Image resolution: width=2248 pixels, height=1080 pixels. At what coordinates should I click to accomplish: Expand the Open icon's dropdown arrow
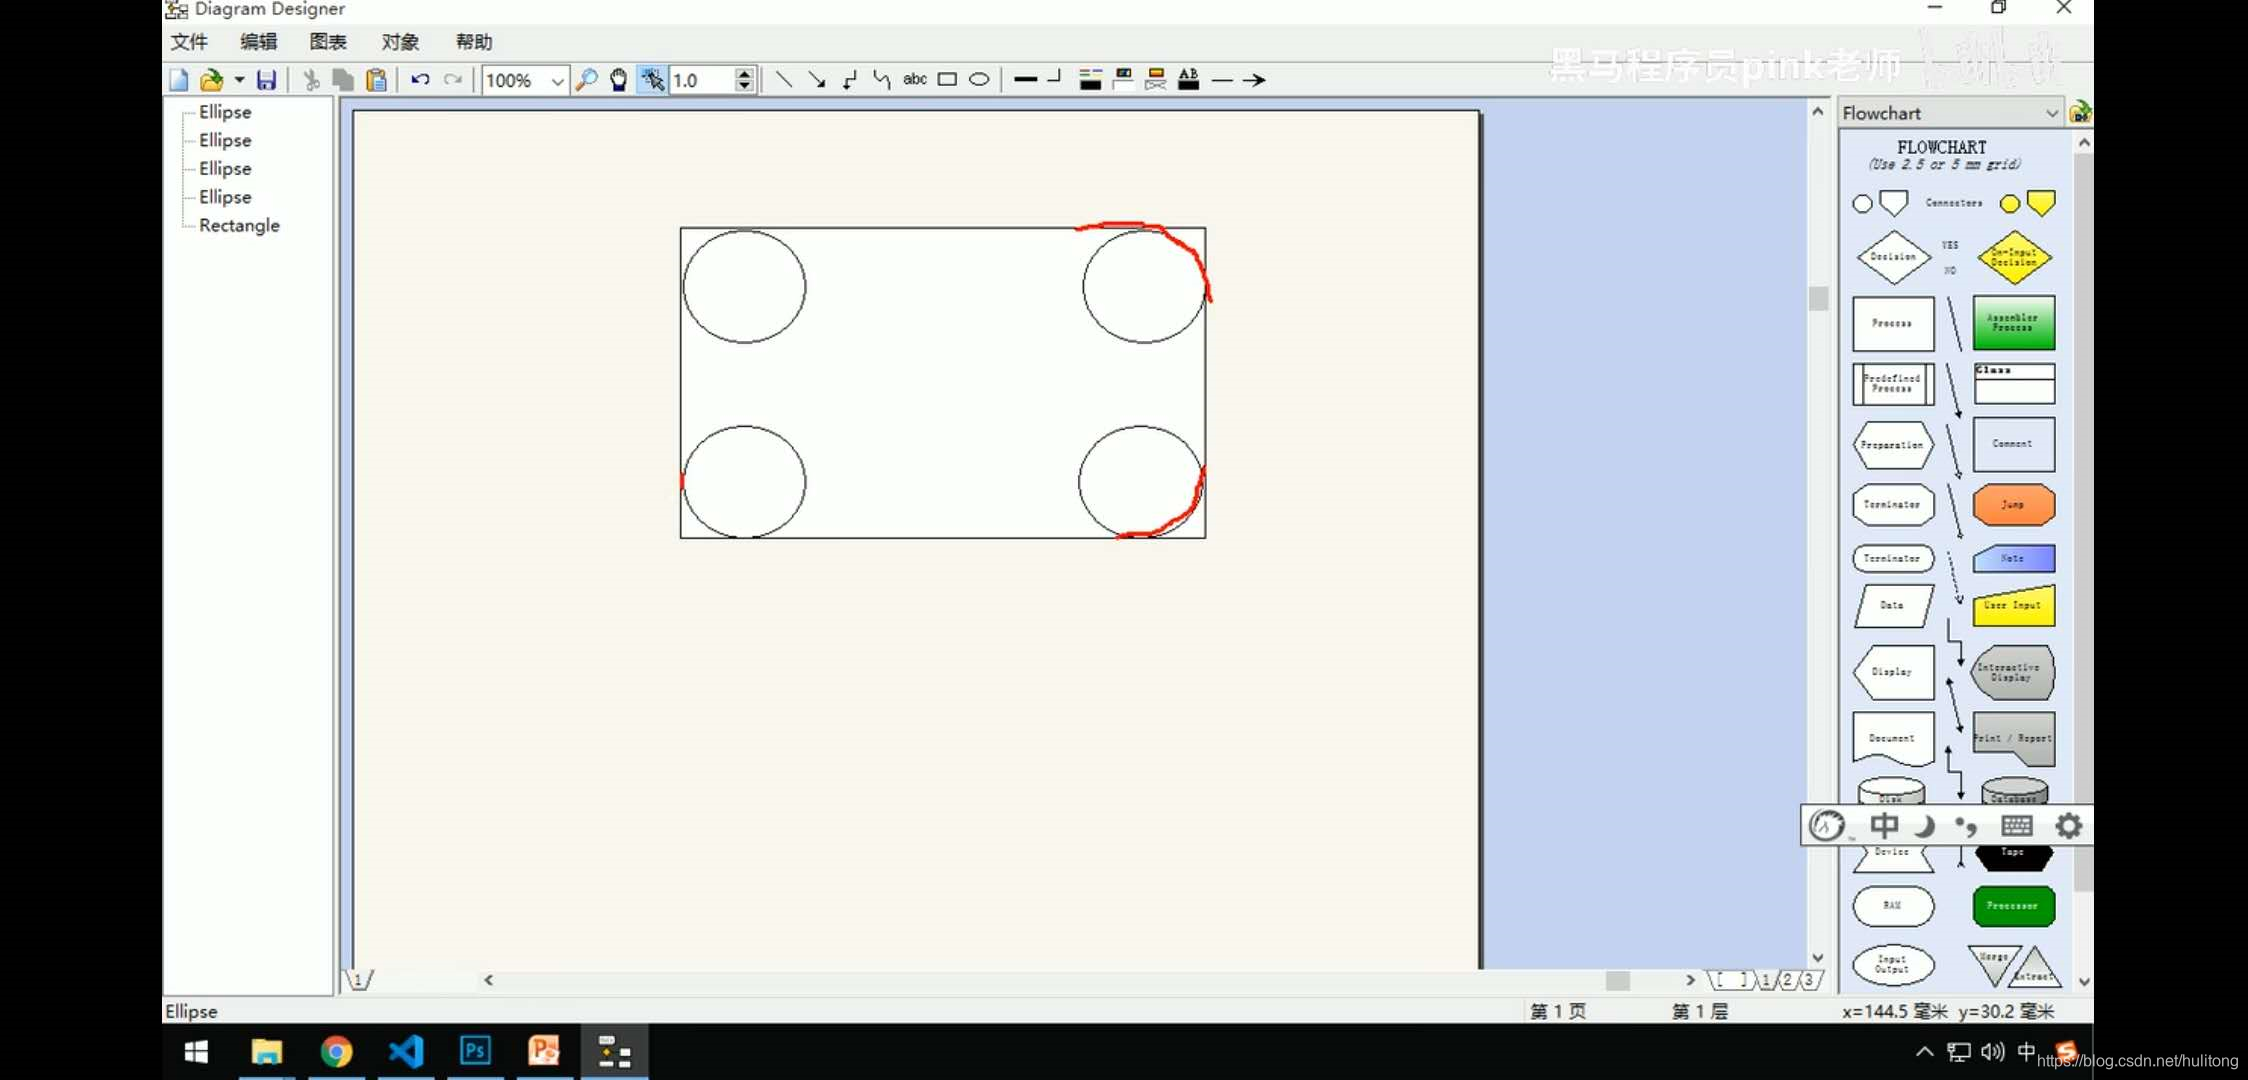239,80
